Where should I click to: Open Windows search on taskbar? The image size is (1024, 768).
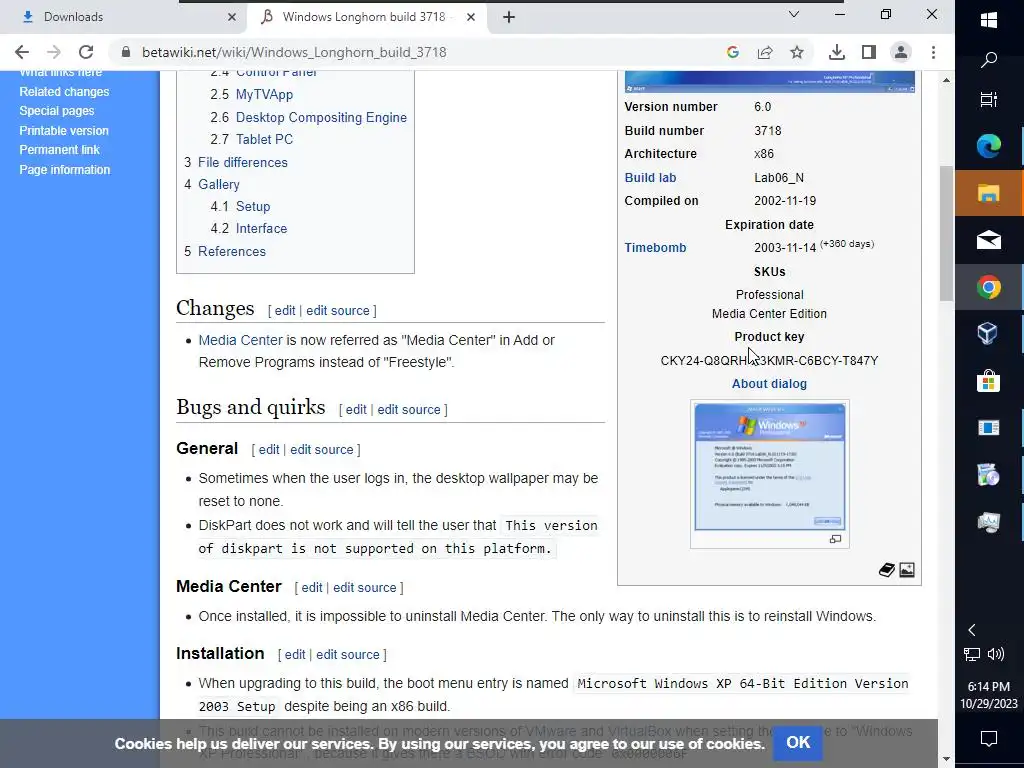tap(989, 59)
